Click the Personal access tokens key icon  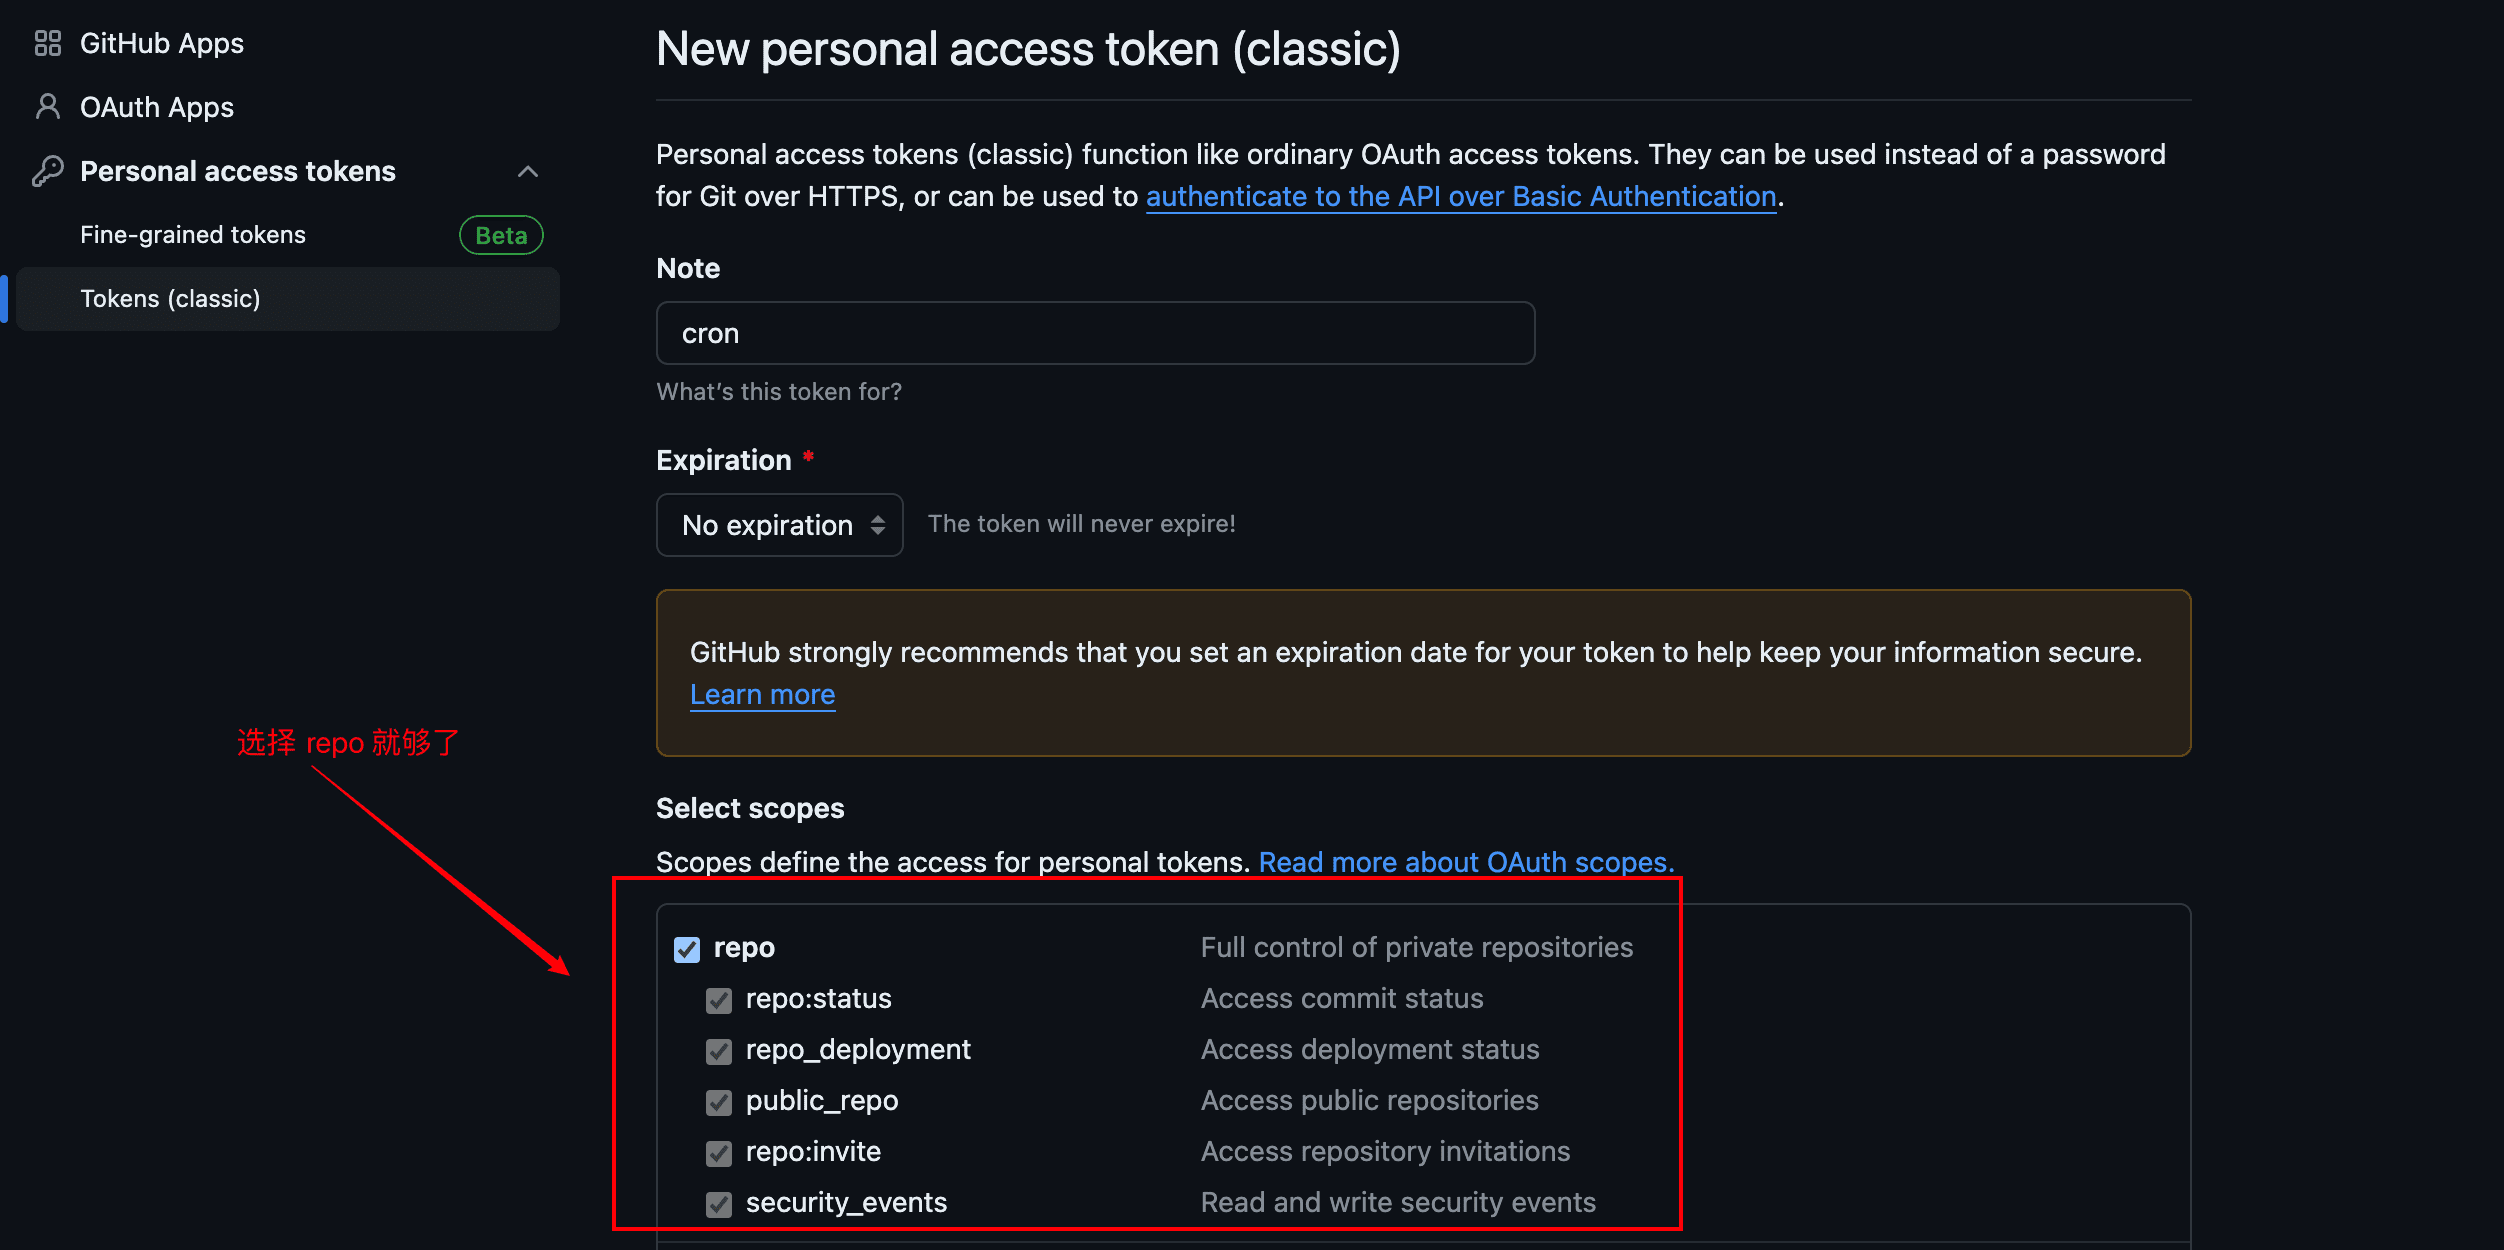[47, 171]
